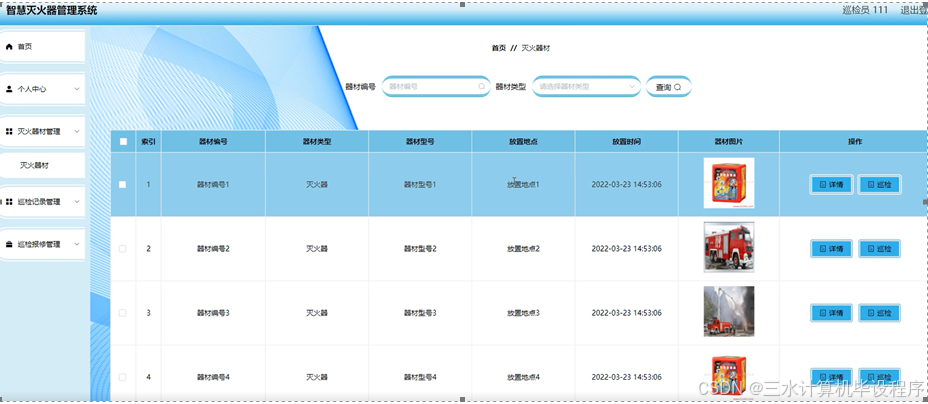Click the 放置时间 column header
This screenshot has width=928, height=404.
pos(626,142)
